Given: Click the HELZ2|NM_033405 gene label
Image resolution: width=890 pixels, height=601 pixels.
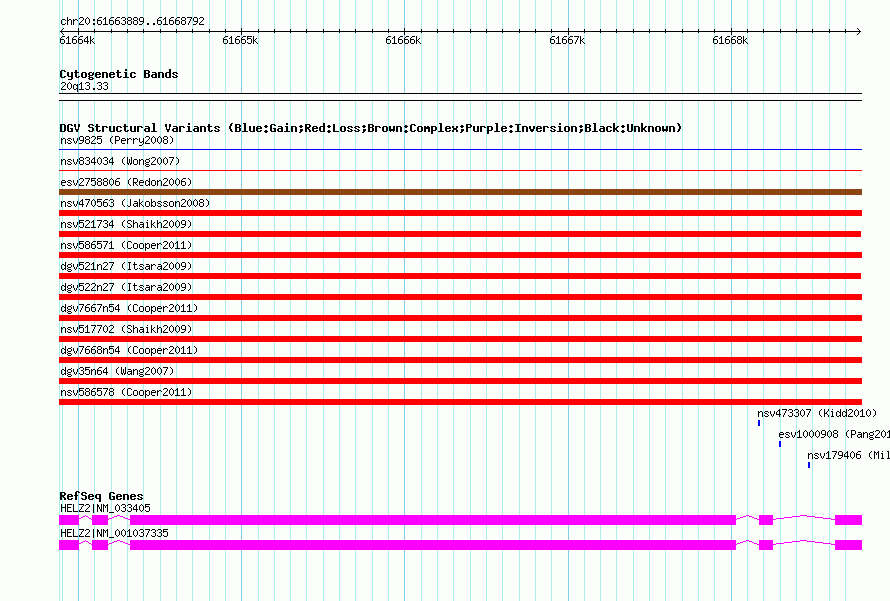Looking at the screenshot, I should click(105, 508).
